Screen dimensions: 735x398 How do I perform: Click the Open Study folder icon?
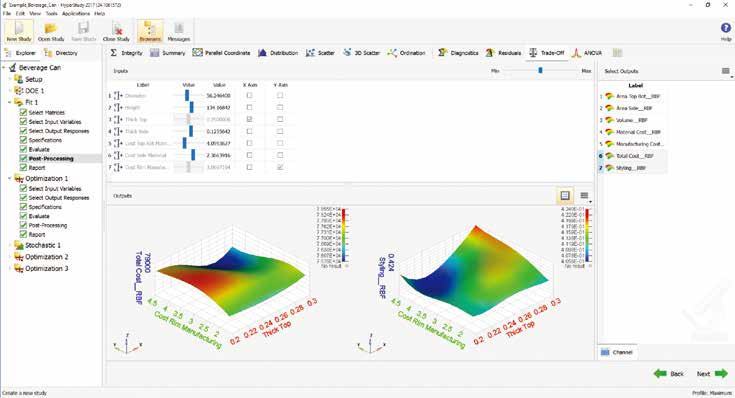point(51,29)
